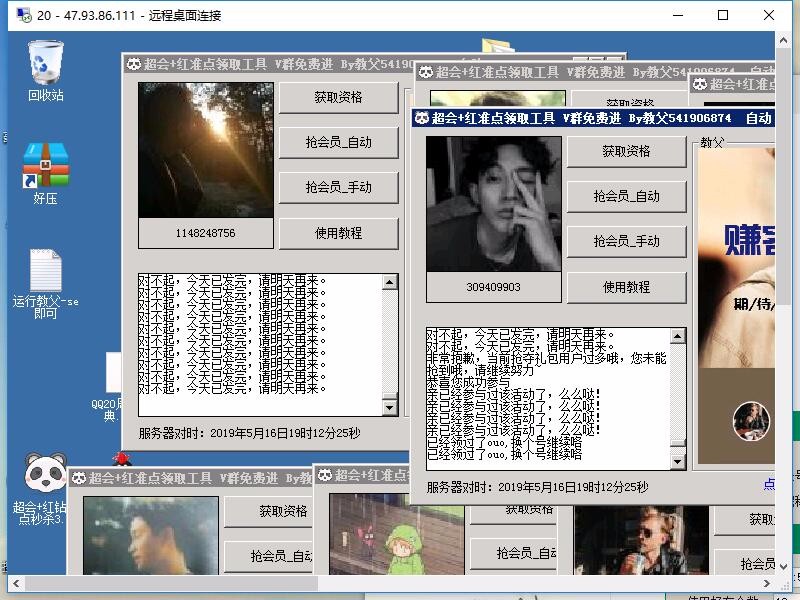Open the Recycle Bin desktop icon
The height and width of the screenshot is (600, 800).
pyautogui.click(x=46, y=71)
